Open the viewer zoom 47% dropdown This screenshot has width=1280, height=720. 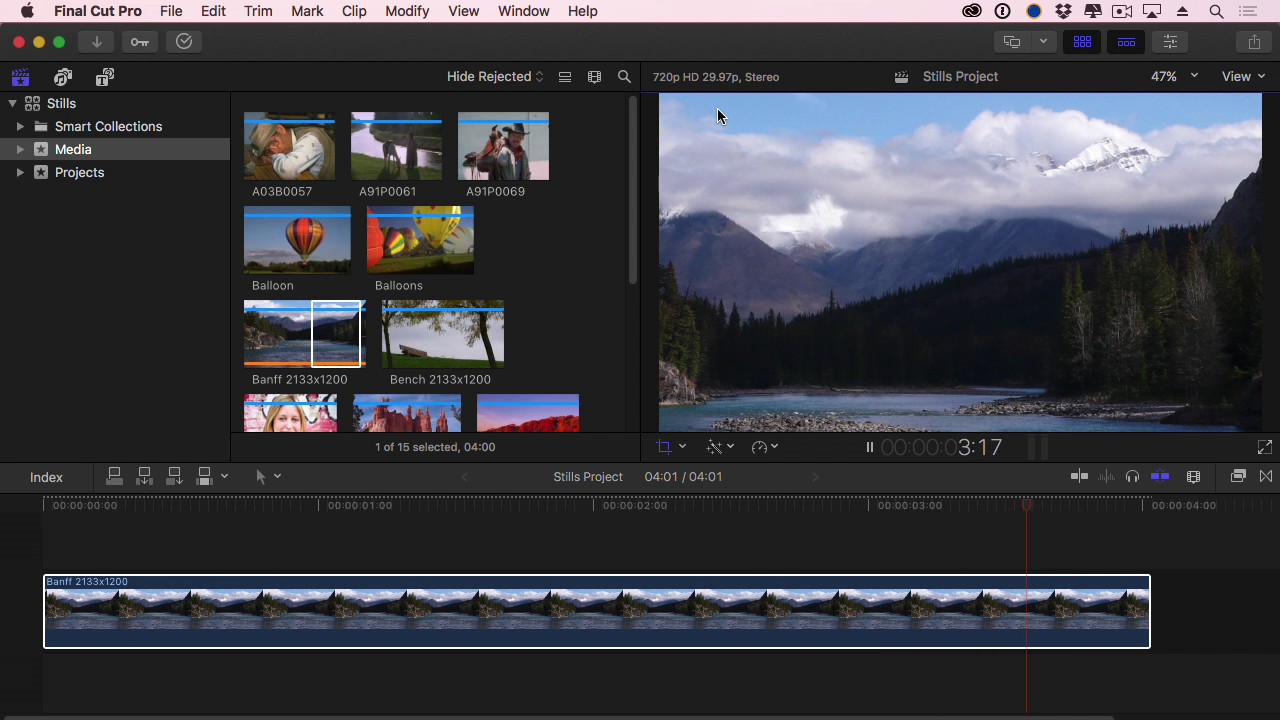[x=1174, y=77]
